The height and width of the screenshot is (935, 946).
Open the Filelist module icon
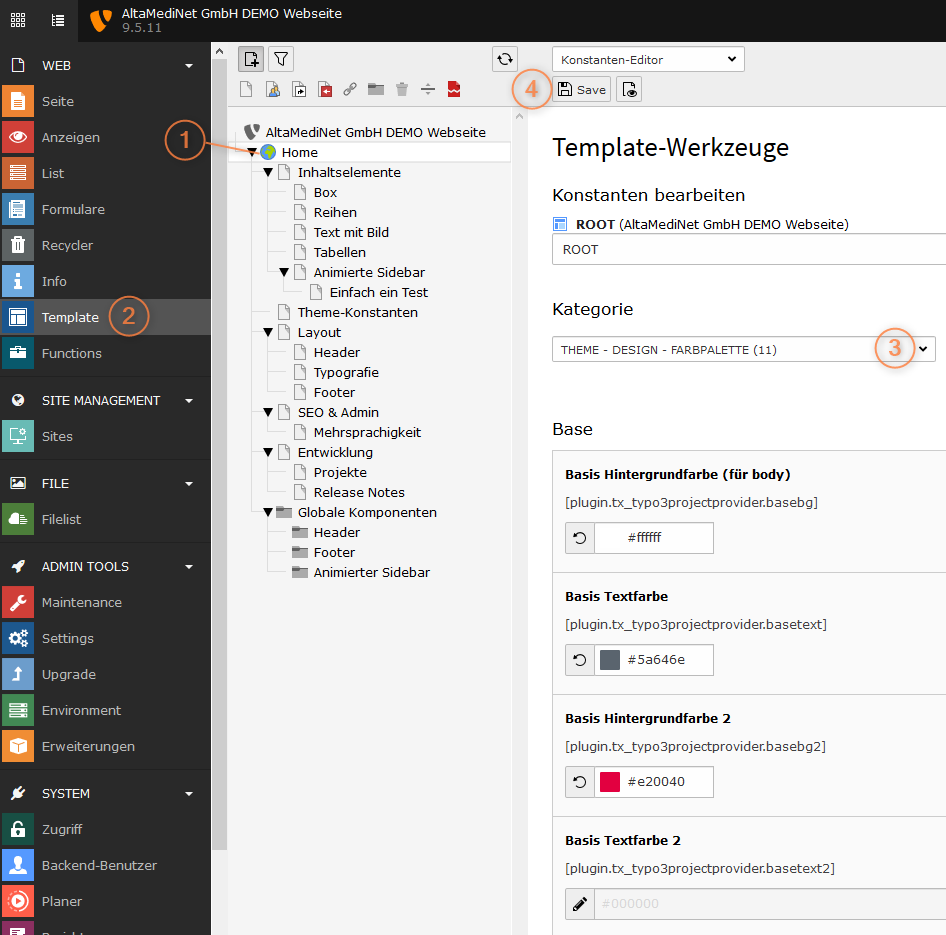tap(16, 519)
